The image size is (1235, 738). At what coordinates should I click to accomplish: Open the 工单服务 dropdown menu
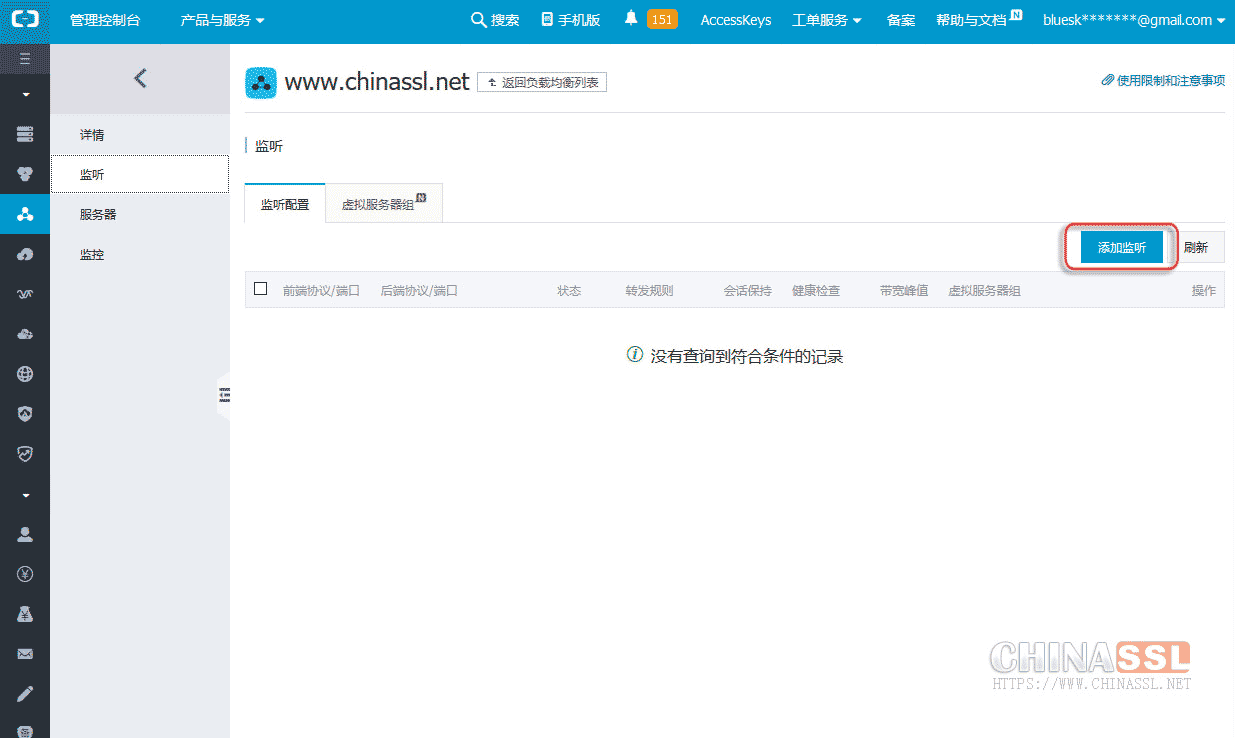[826, 20]
